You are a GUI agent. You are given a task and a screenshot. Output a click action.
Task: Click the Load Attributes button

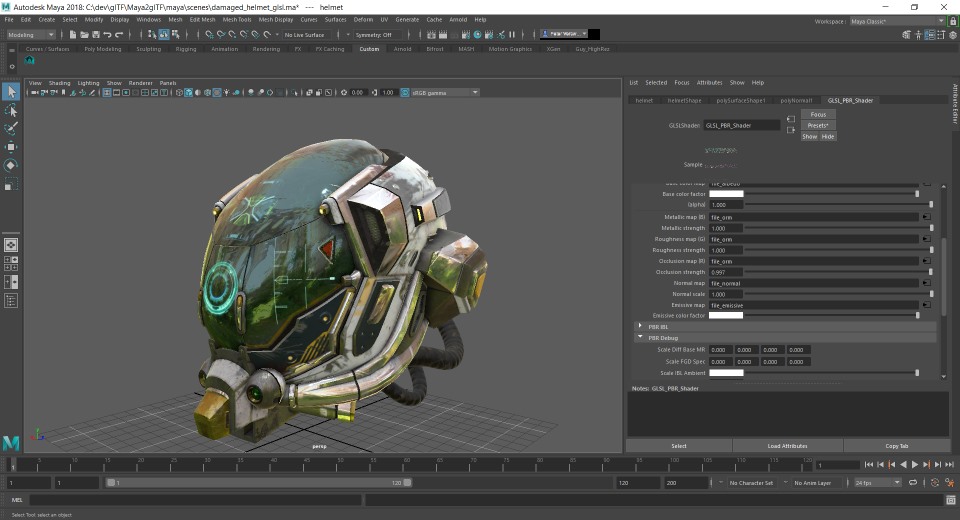click(787, 446)
